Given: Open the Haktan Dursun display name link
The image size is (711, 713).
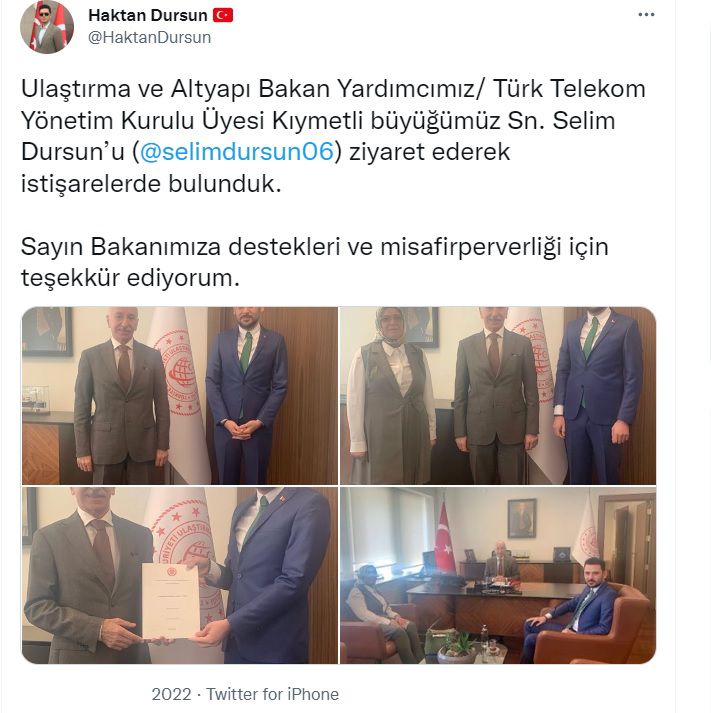Looking at the screenshot, I should (148, 15).
